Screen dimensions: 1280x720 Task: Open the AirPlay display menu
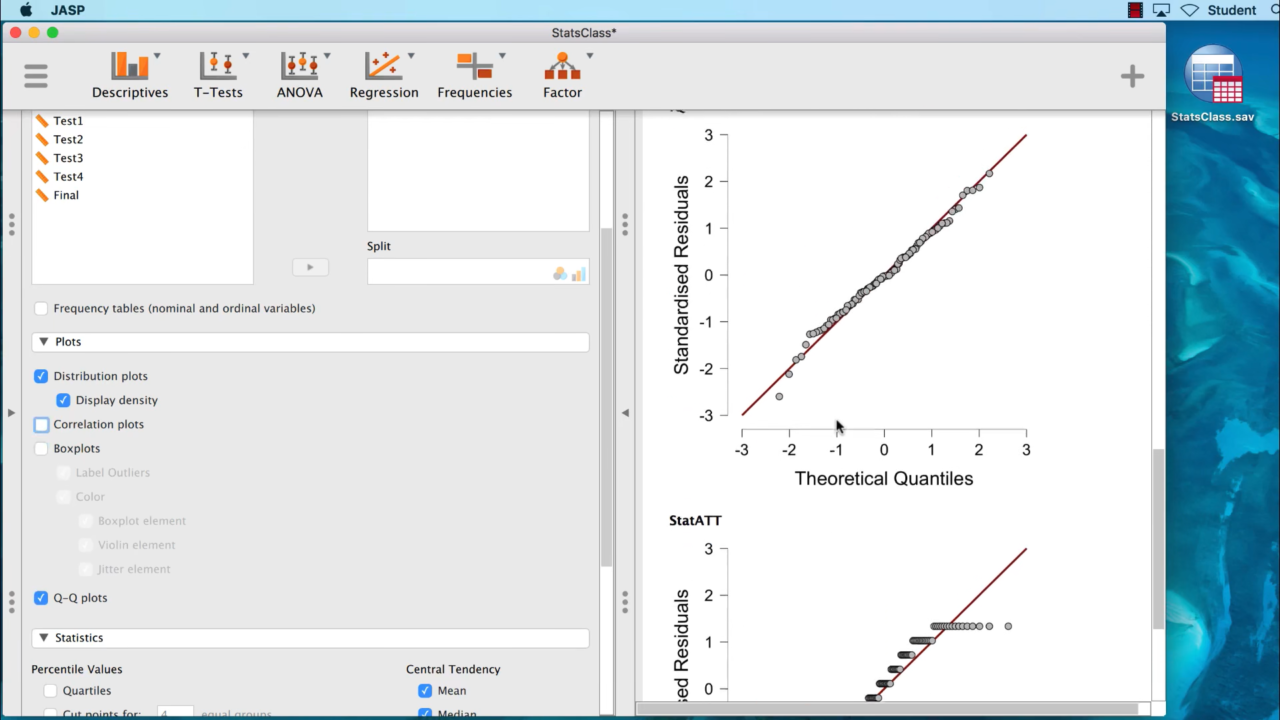(x=1161, y=10)
